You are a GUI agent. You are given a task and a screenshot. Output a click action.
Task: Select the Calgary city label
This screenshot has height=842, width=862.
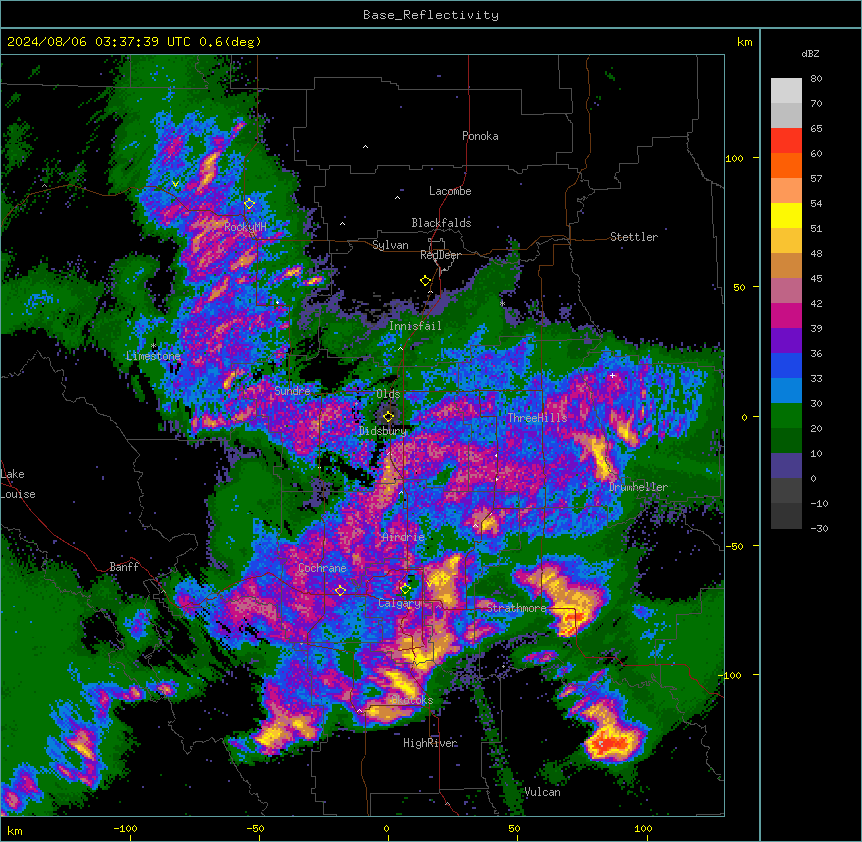[x=400, y=603]
